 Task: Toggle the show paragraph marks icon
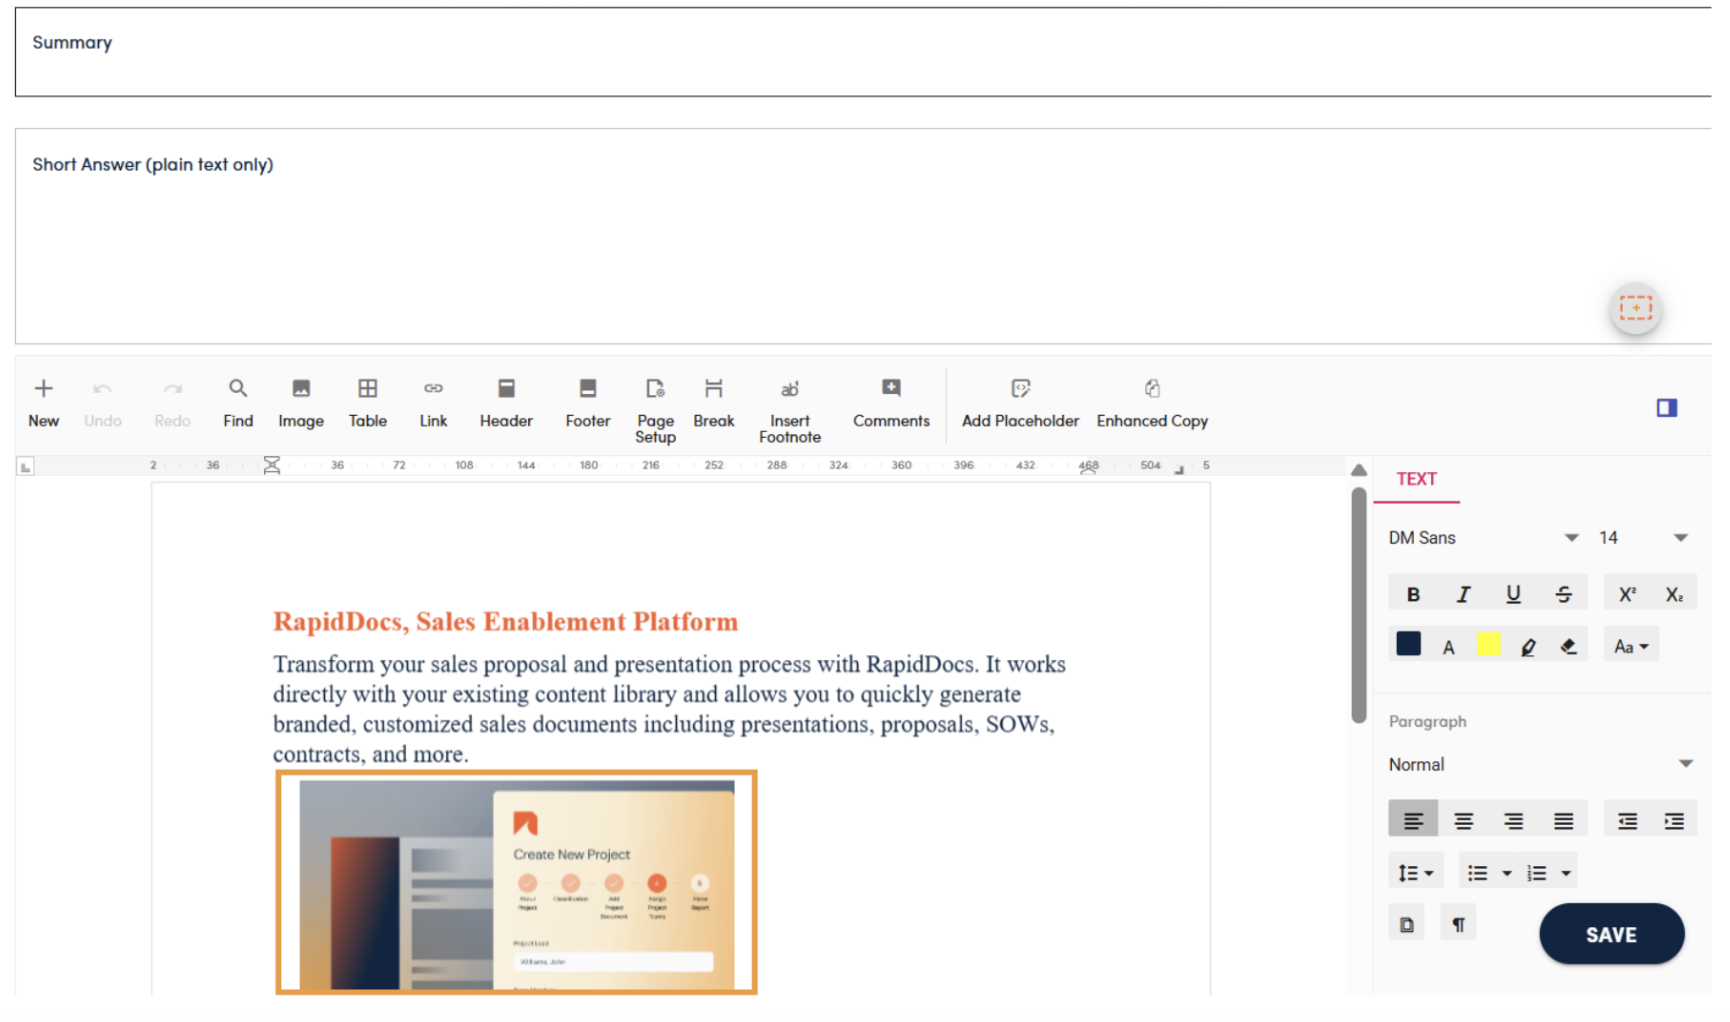point(1458,924)
